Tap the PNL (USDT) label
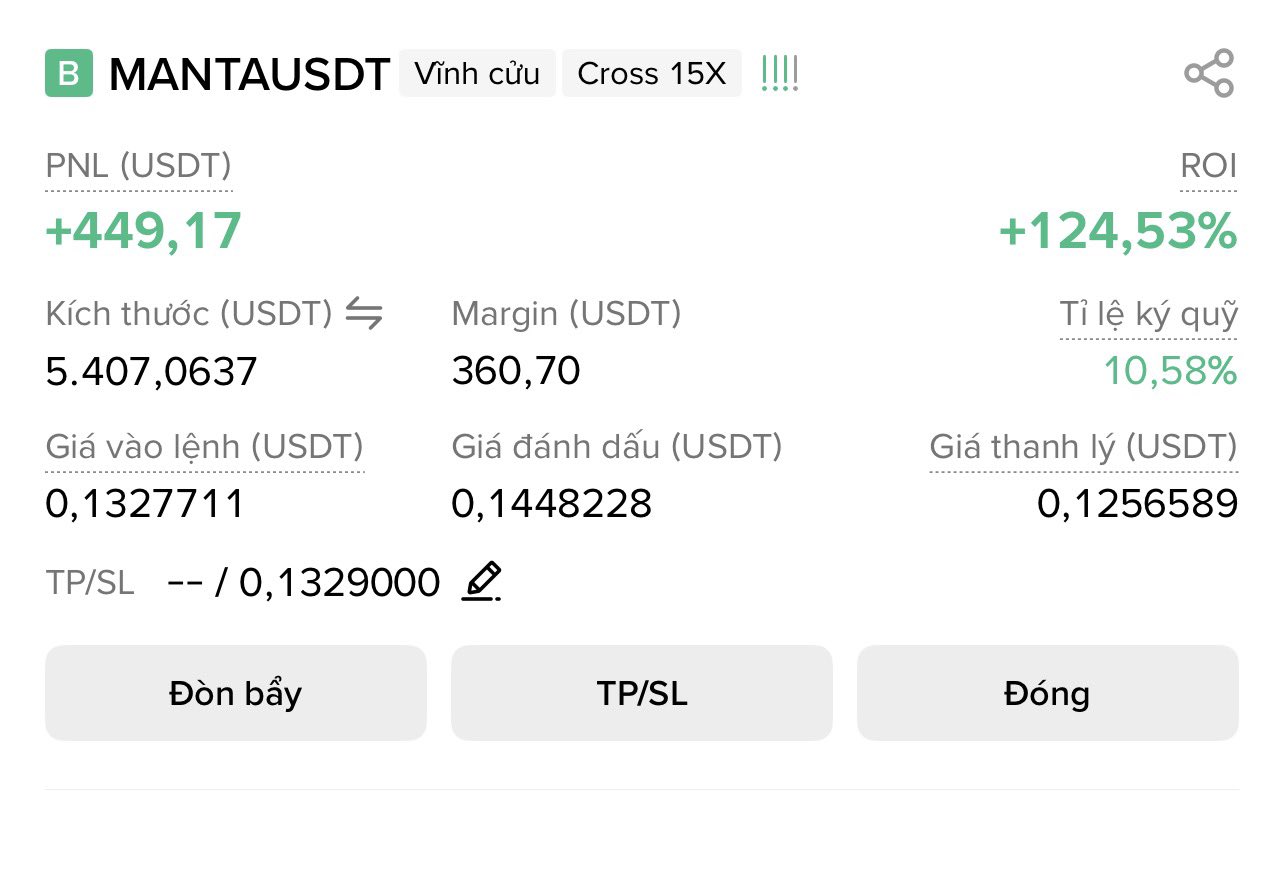This screenshot has height=874, width=1273. pyautogui.click(x=138, y=166)
